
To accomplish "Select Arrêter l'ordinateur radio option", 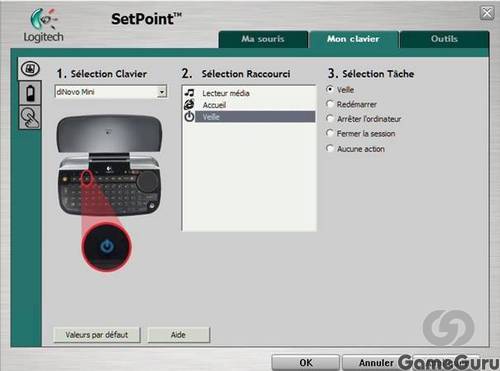I will click(x=330, y=119).
